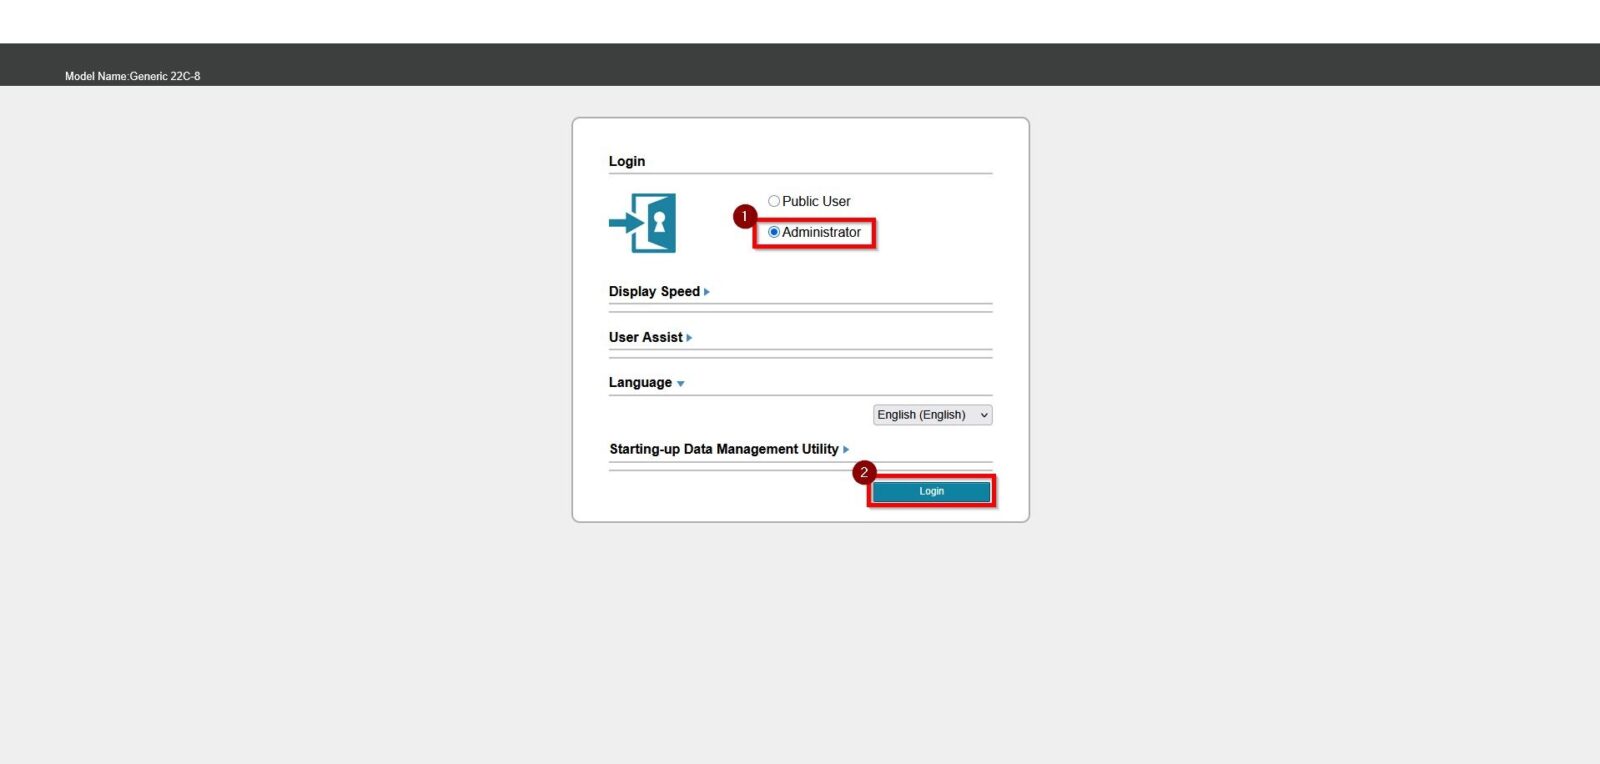This screenshot has width=1600, height=764.
Task: Click the red number 2 badge
Action: [x=864, y=472]
